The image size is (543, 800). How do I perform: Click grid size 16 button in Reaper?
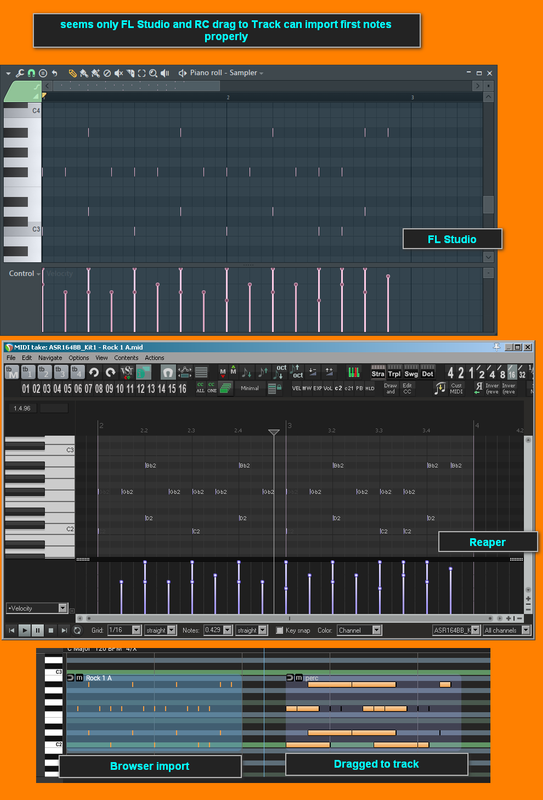[x=512, y=372]
